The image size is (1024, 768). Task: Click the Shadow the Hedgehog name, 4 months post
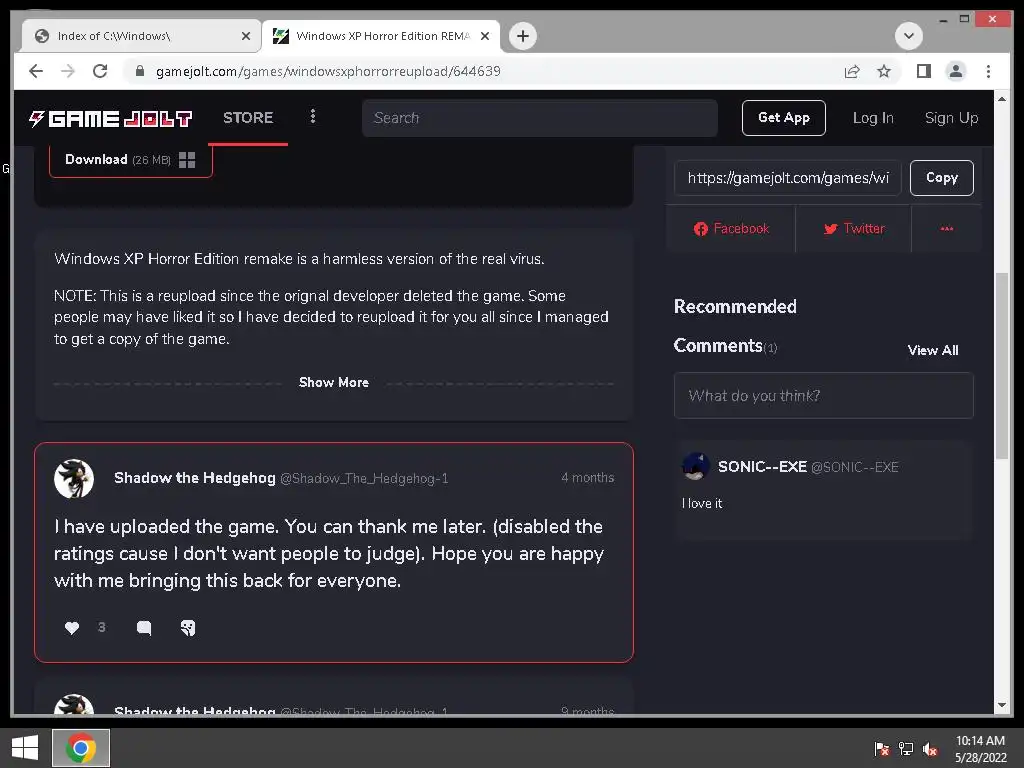pos(195,478)
